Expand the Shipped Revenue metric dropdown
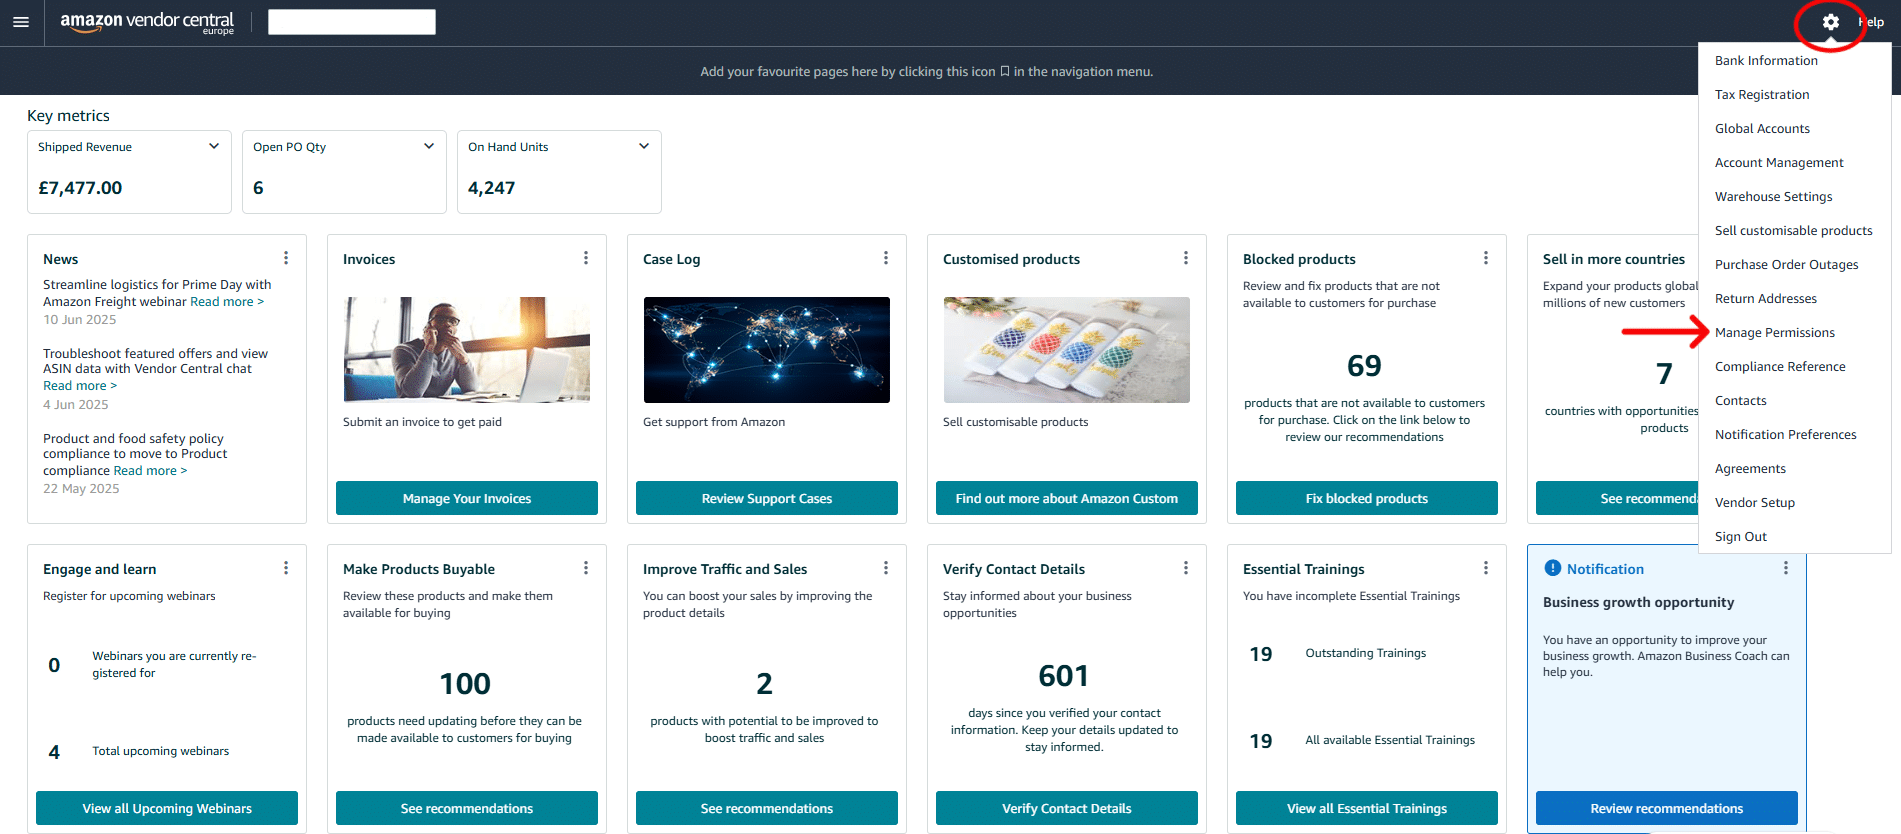The height and width of the screenshot is (834, 1901). tap(213, 147)
